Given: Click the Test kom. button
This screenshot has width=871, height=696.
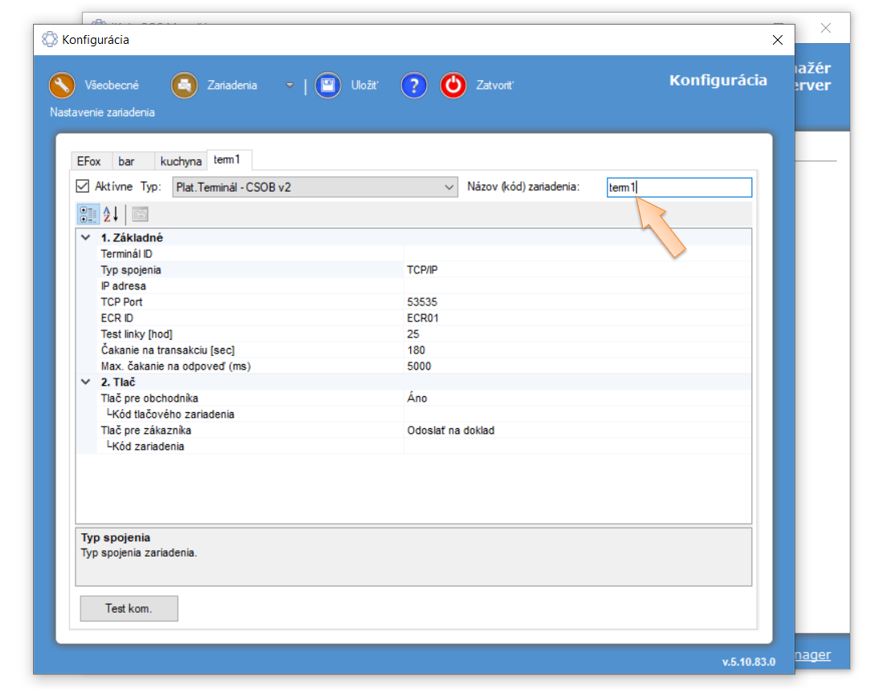Looking at the screenshot, I should pyautogui.click(x=128, y=608).
